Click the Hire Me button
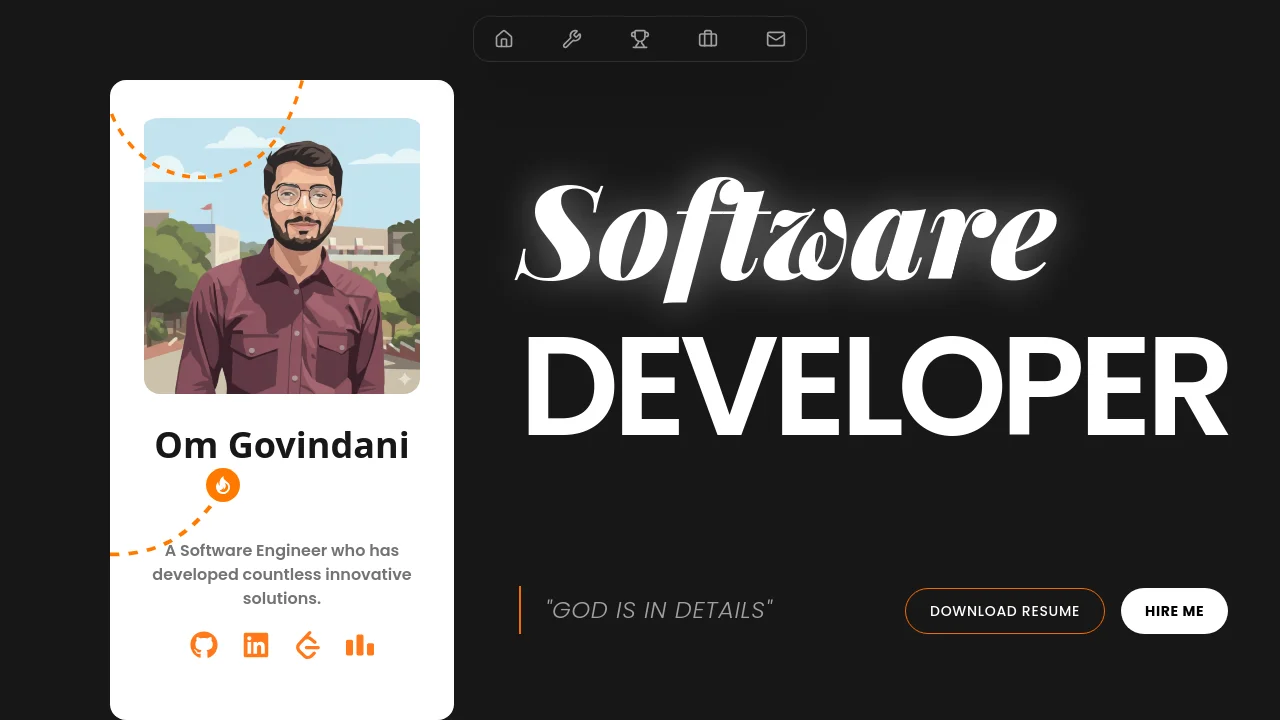 coord(1174,611)
